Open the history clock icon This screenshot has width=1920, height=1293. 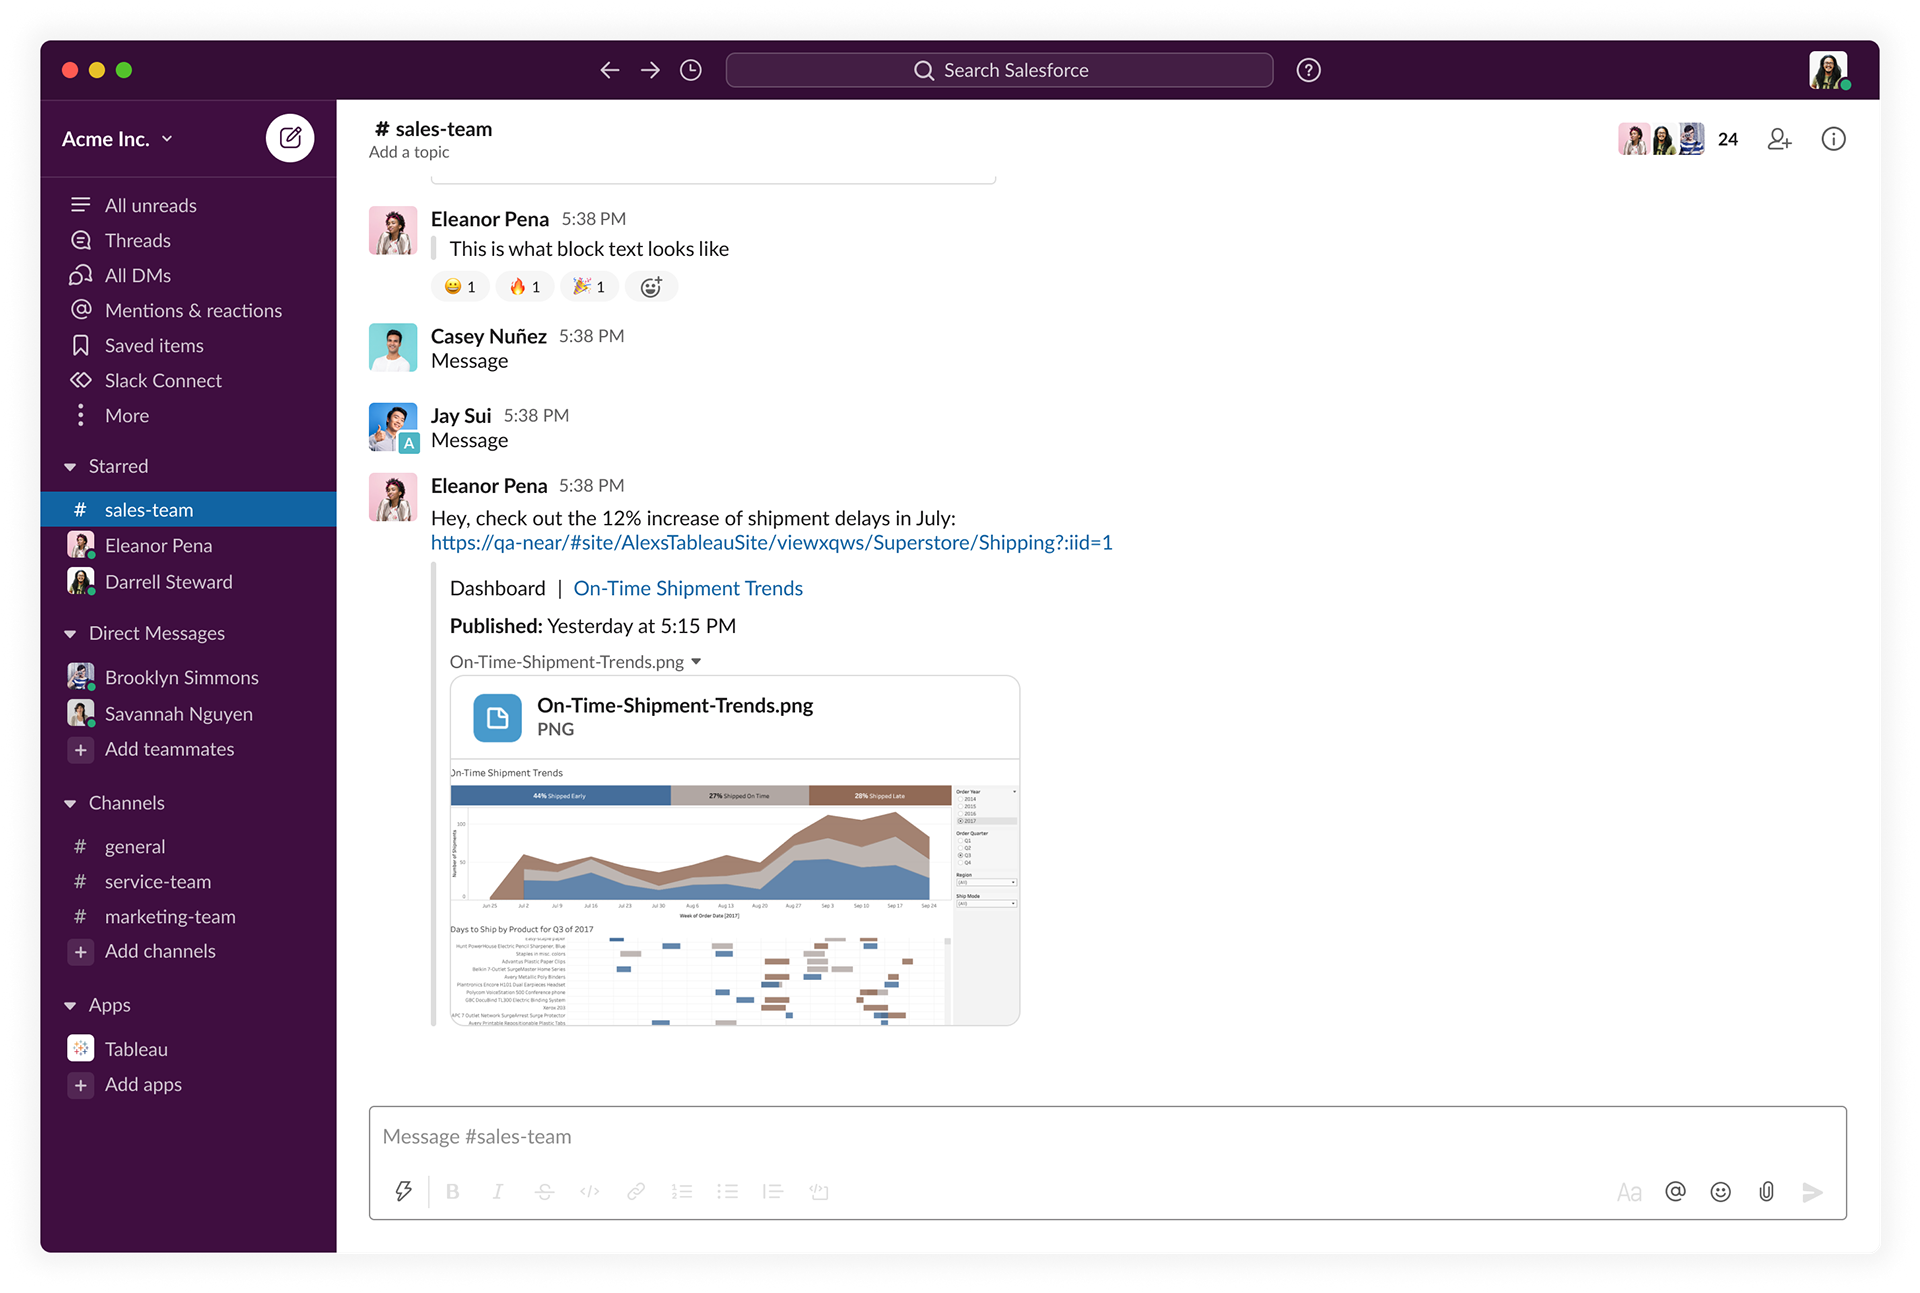pos(691,70)
